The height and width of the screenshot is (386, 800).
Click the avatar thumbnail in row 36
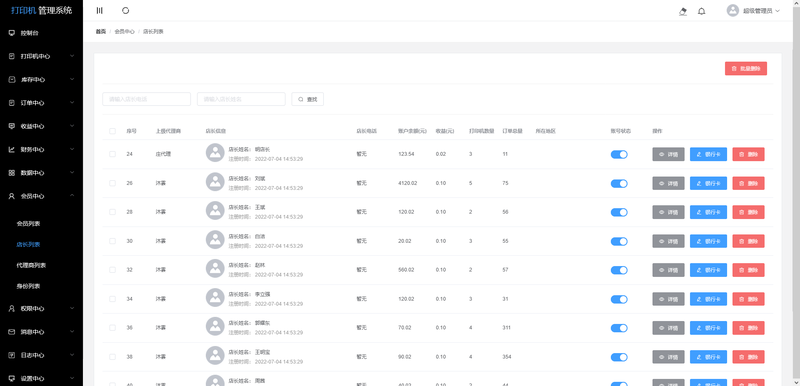pos(215,326)
